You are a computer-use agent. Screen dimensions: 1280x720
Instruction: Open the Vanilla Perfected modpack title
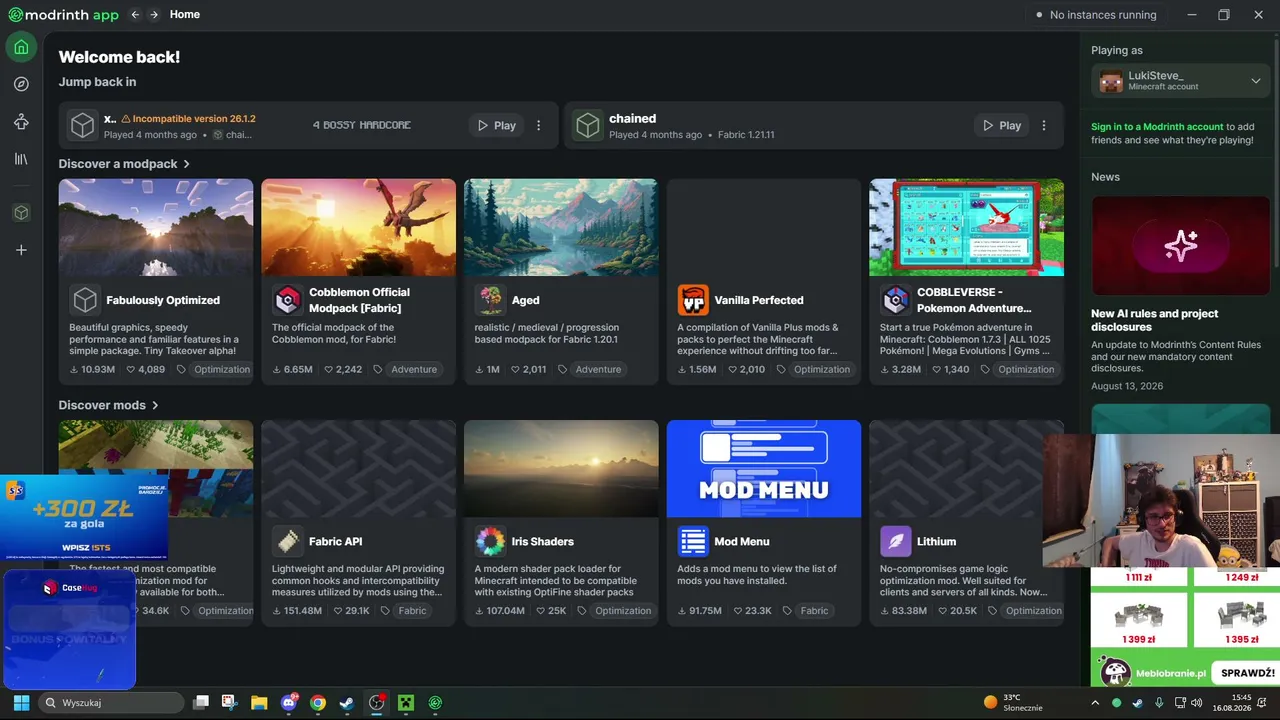pyautogui.click(x=759, y=300)
